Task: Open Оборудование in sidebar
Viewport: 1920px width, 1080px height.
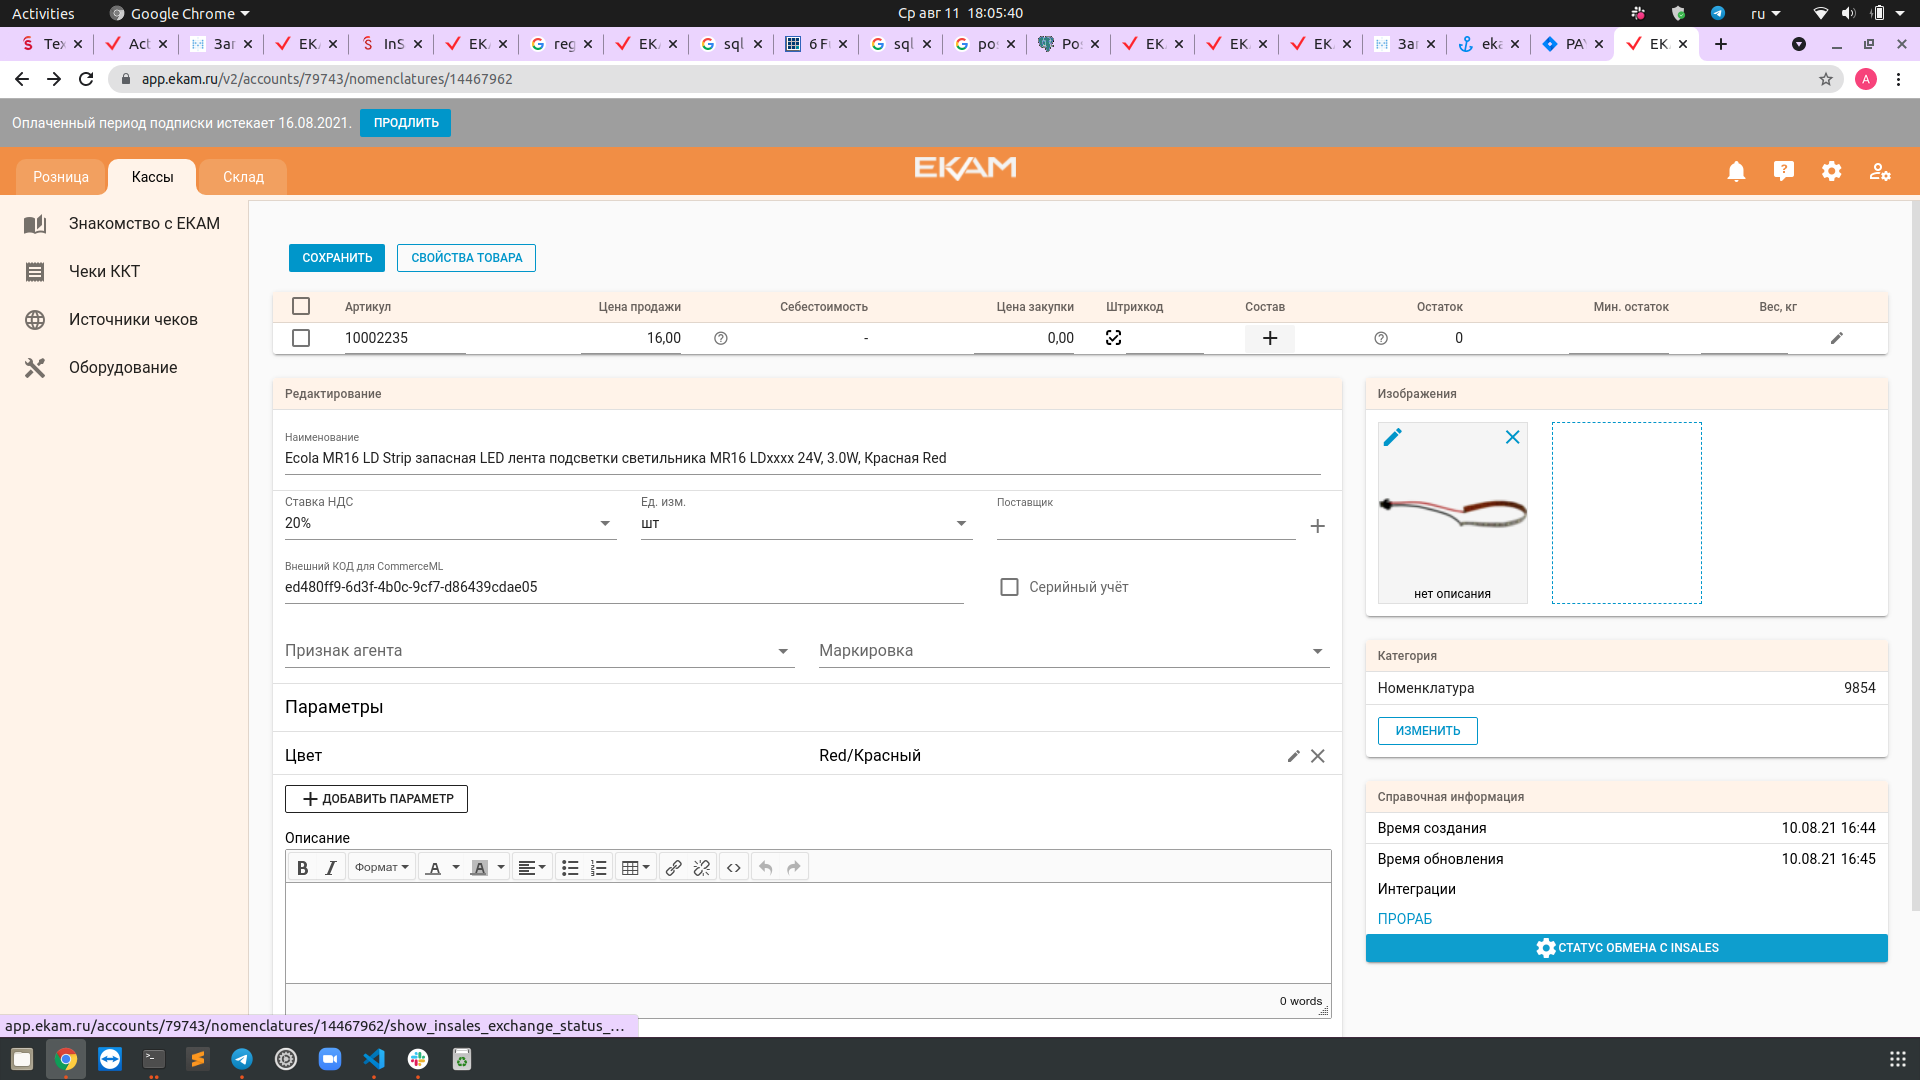Action: point(123,368)
